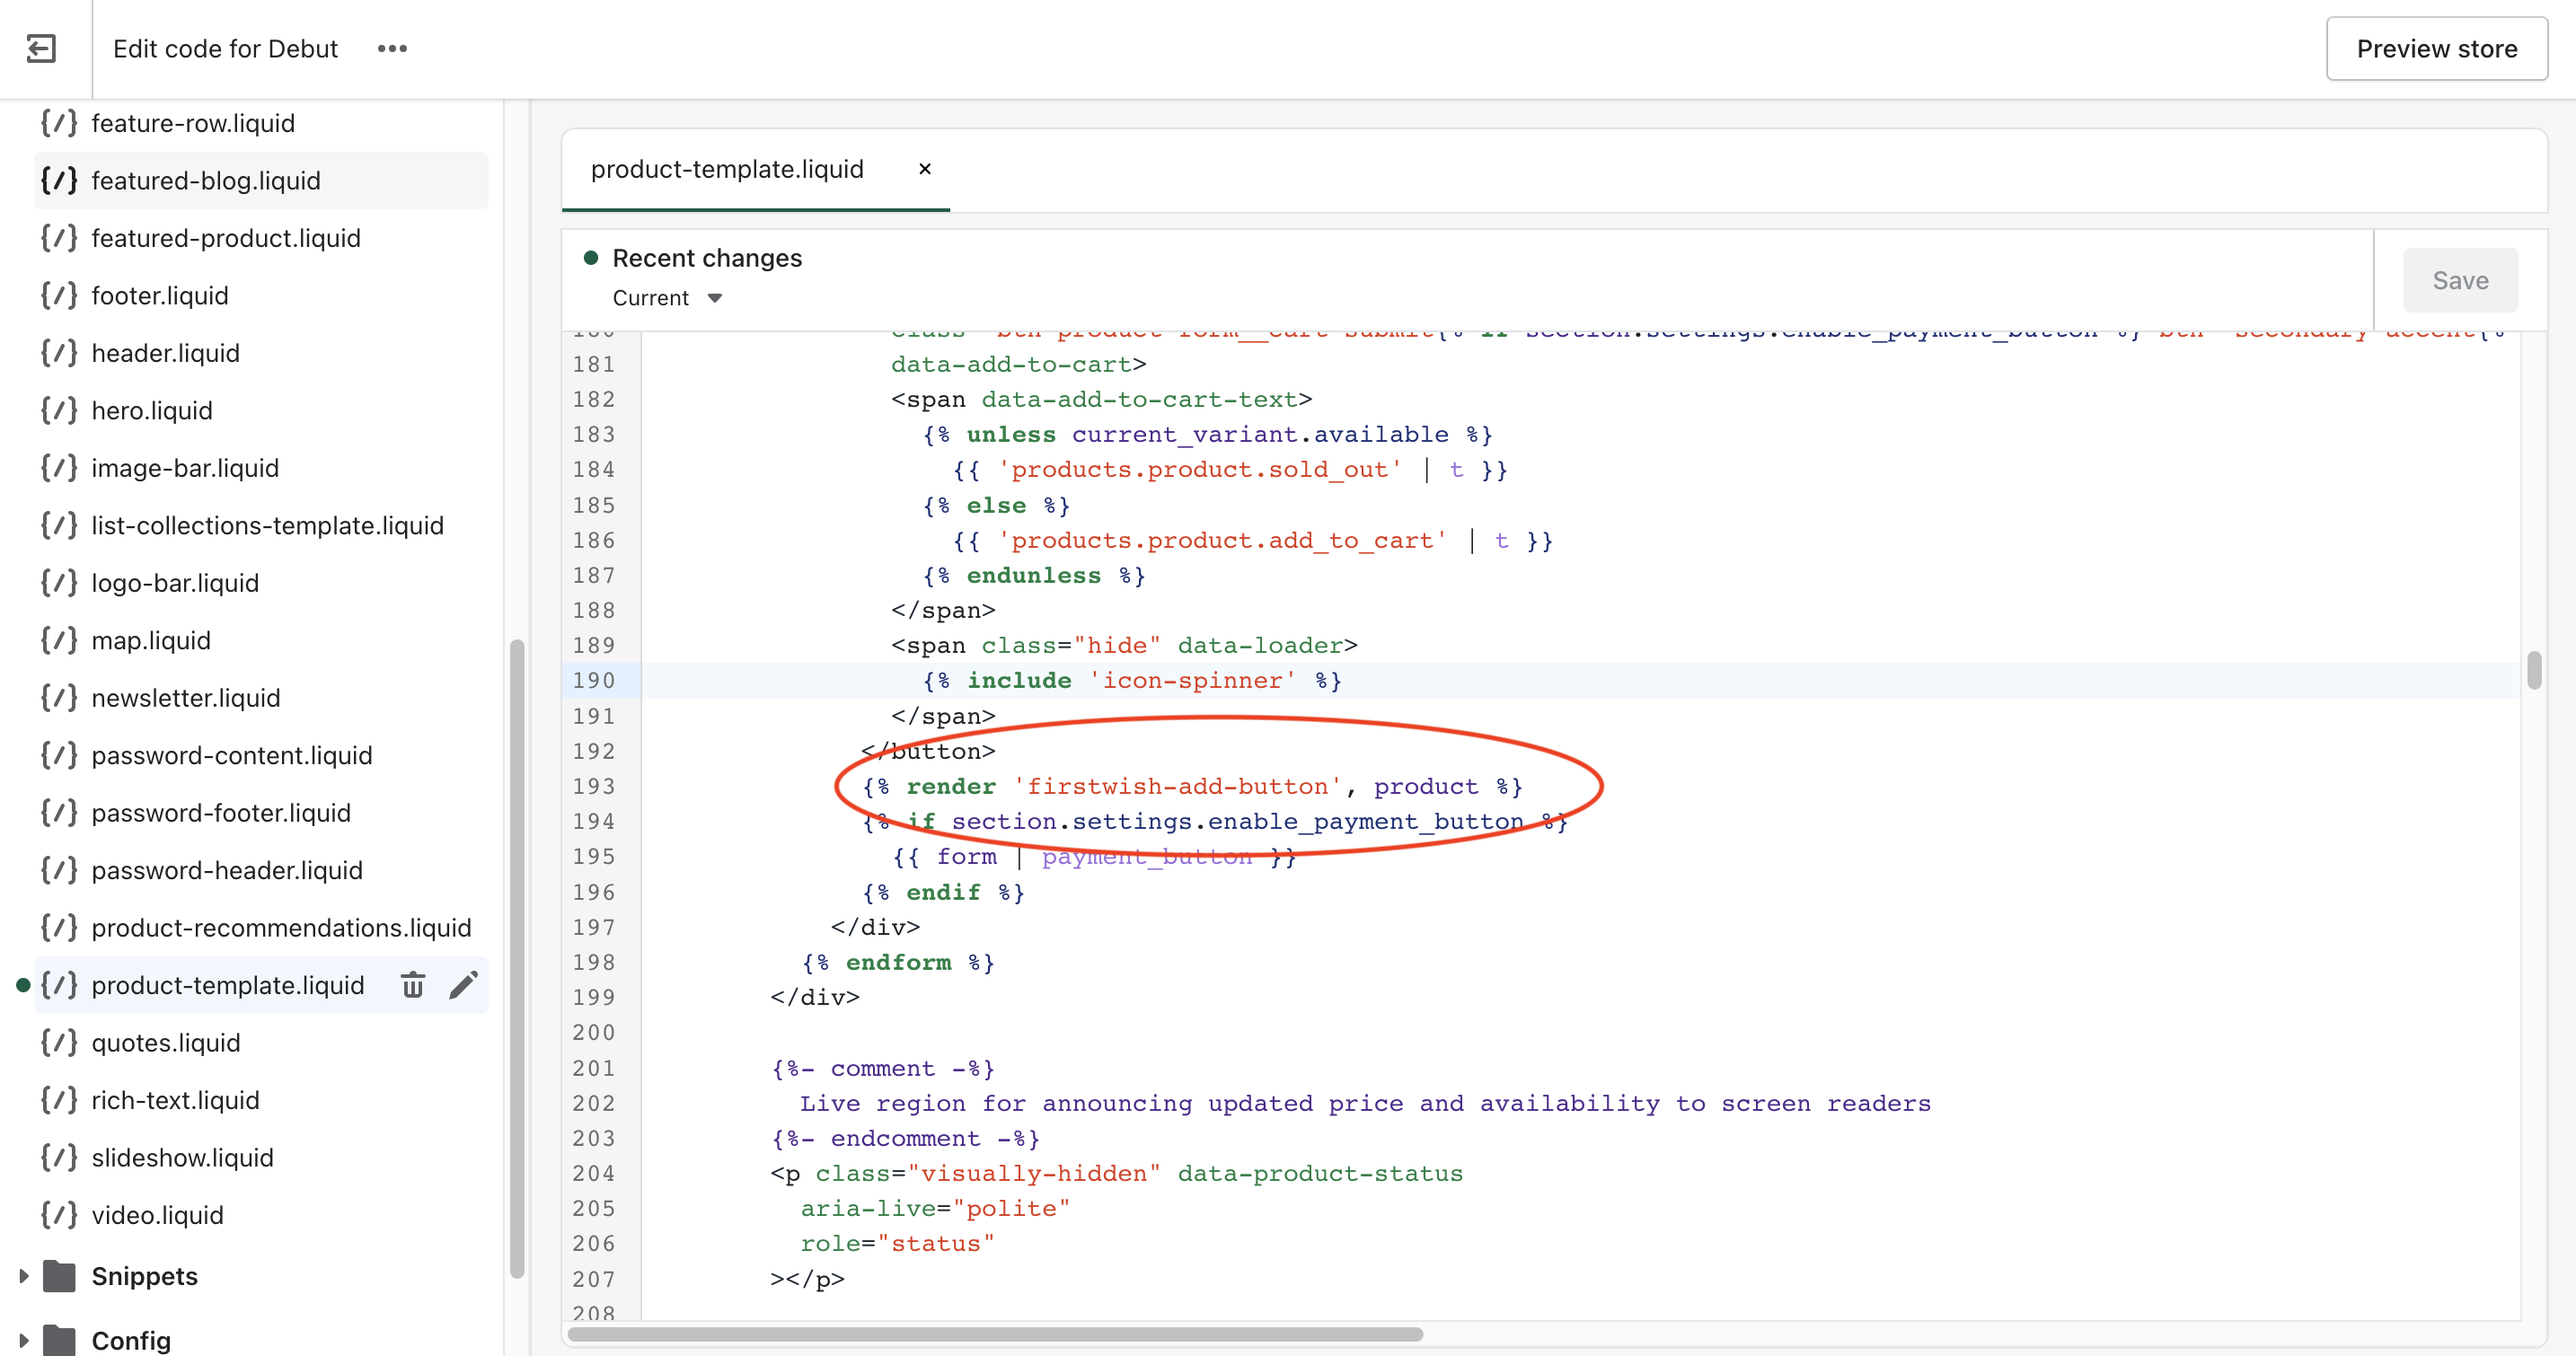Click the Config folder icon
Viewport: 2576px width, 1356px height.
click(60, 1340)
